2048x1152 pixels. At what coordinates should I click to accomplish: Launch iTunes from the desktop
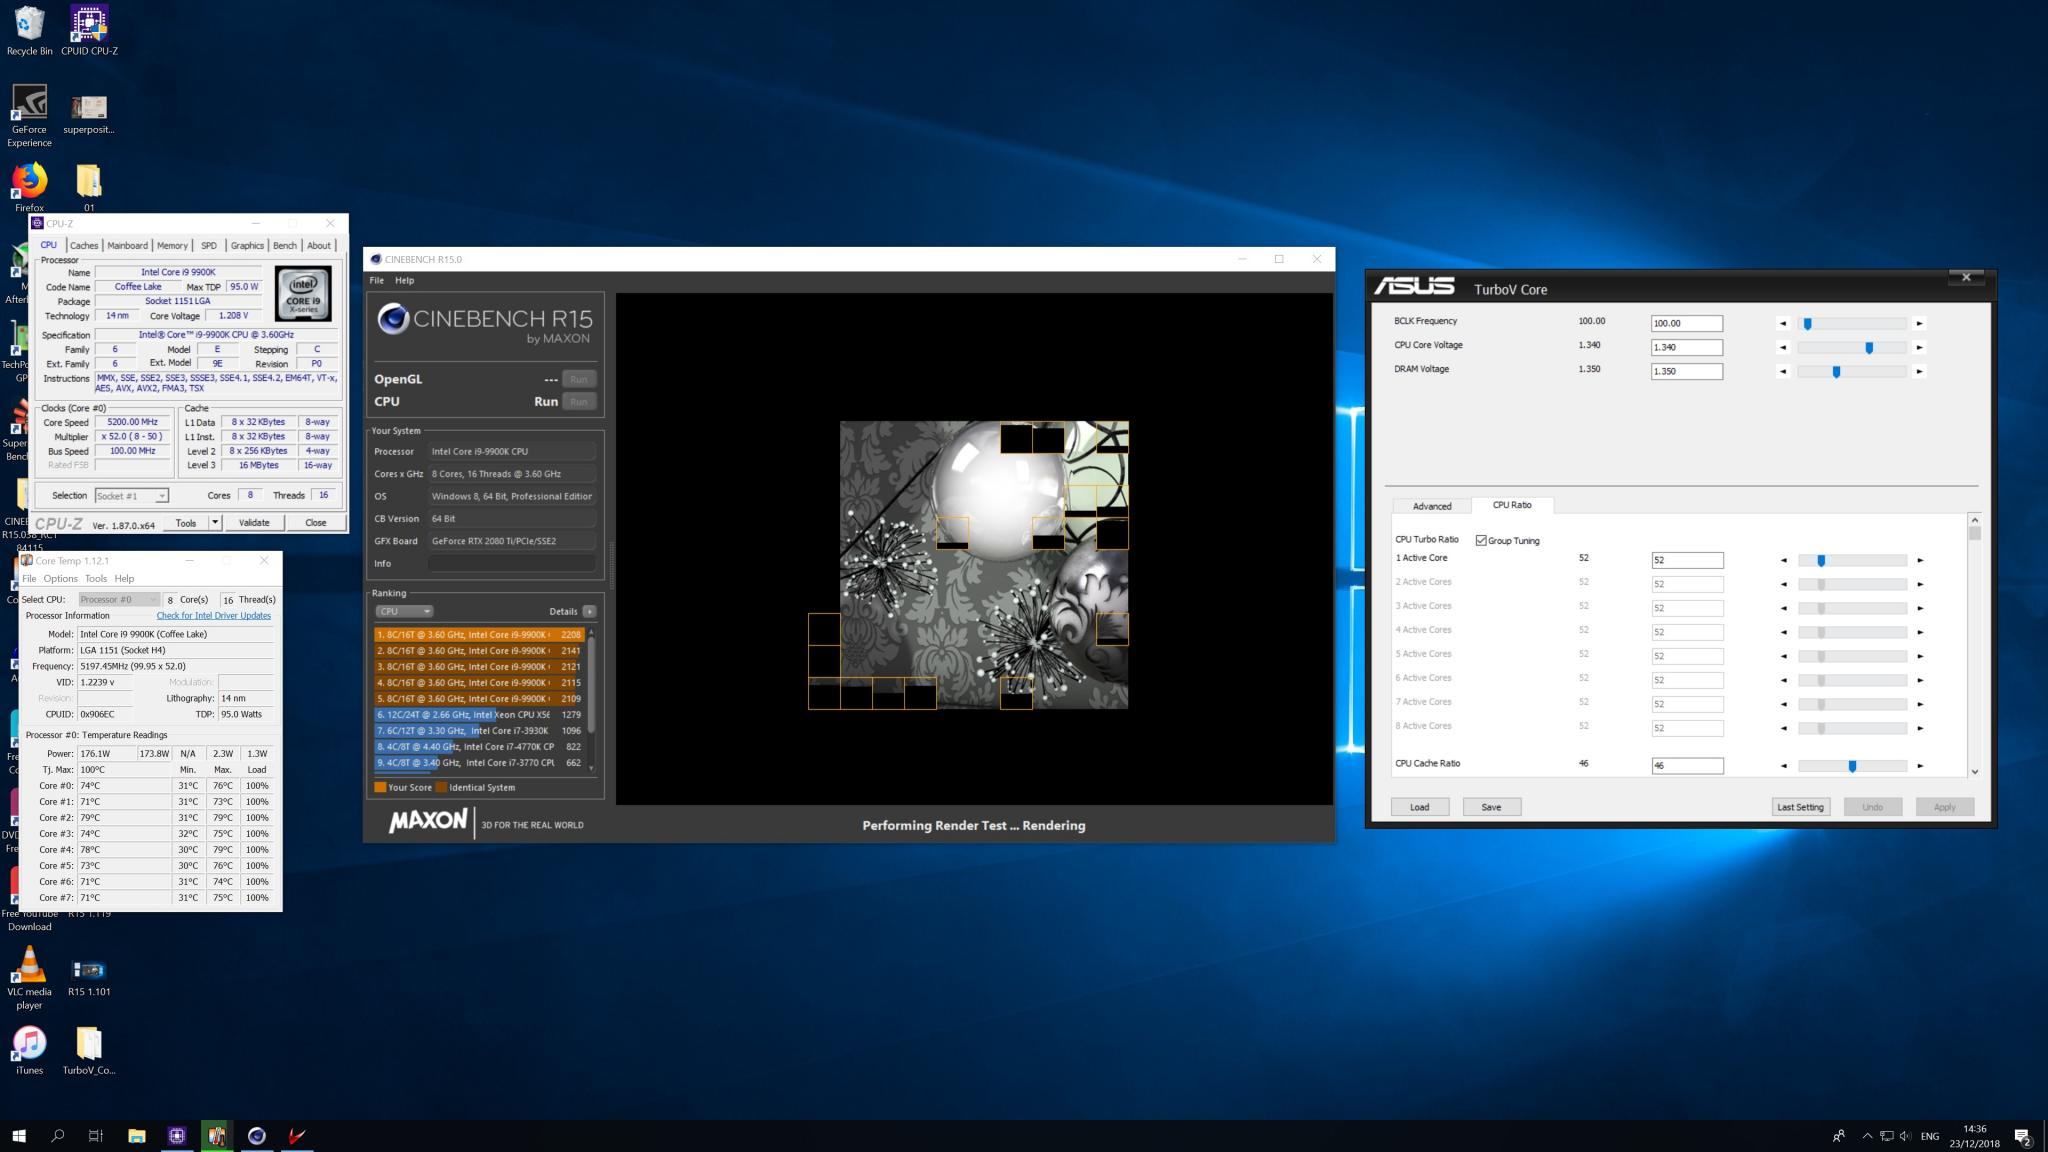[29, 1050]
